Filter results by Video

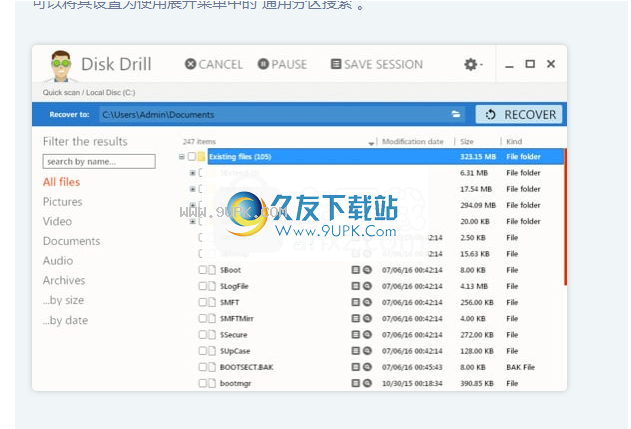[x=58, y=221]
